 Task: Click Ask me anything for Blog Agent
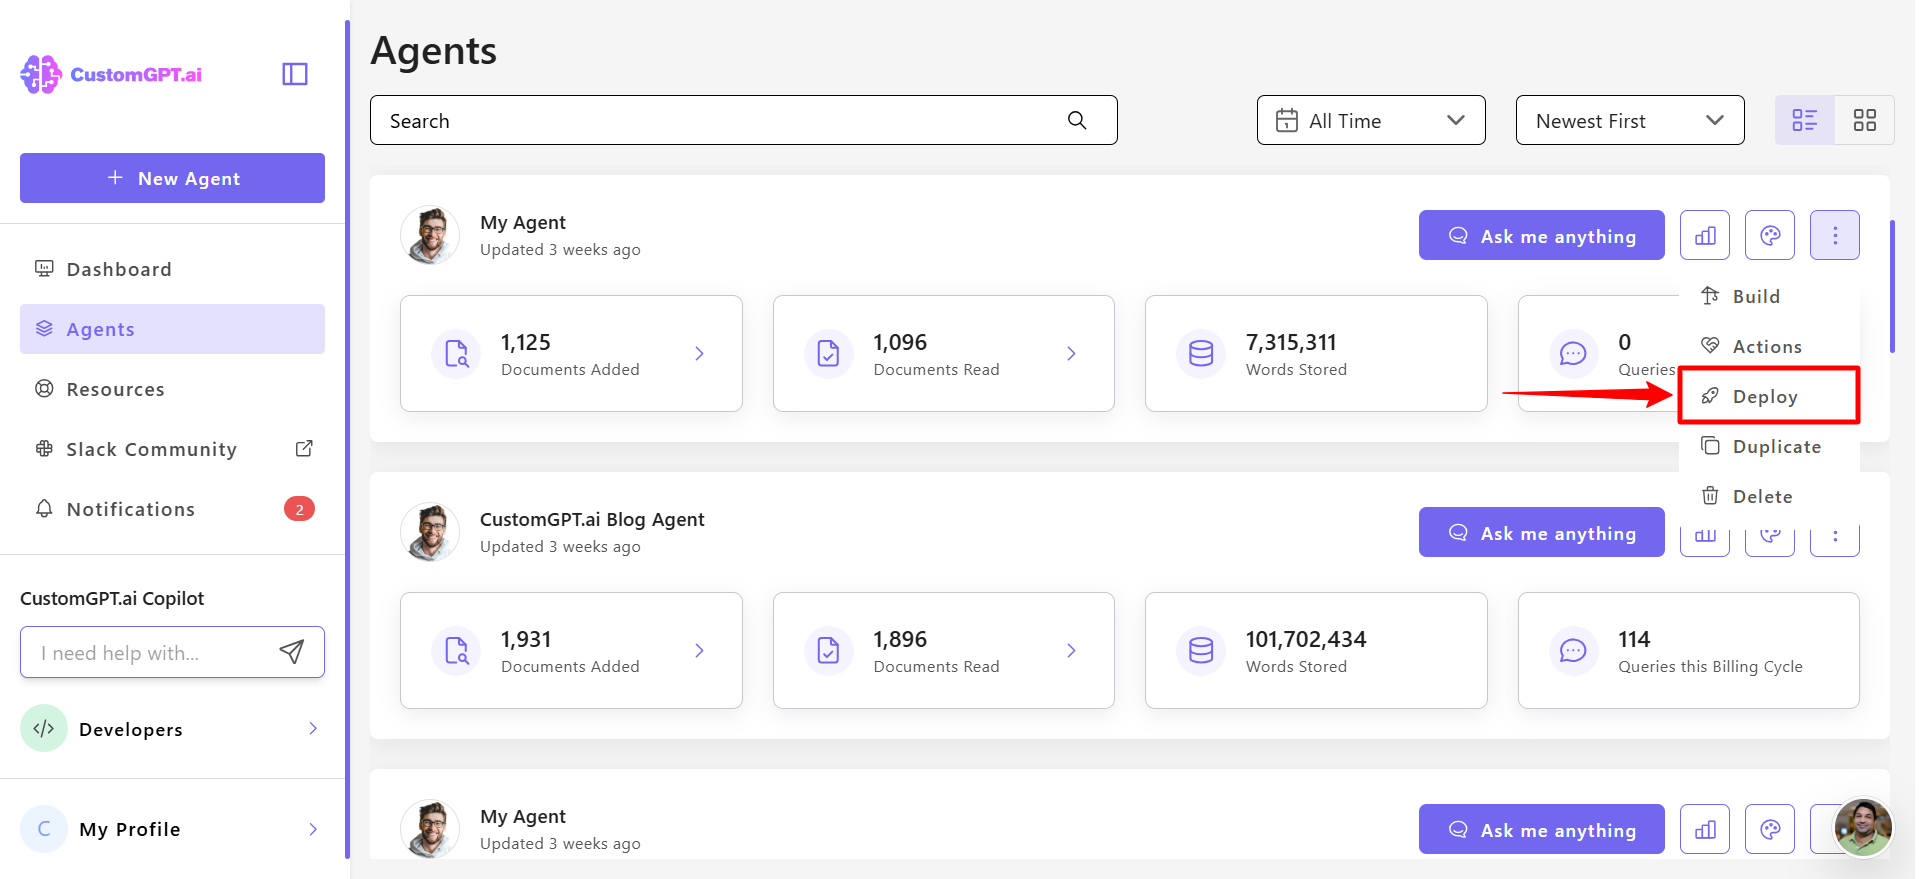(x=1541, y=532)
